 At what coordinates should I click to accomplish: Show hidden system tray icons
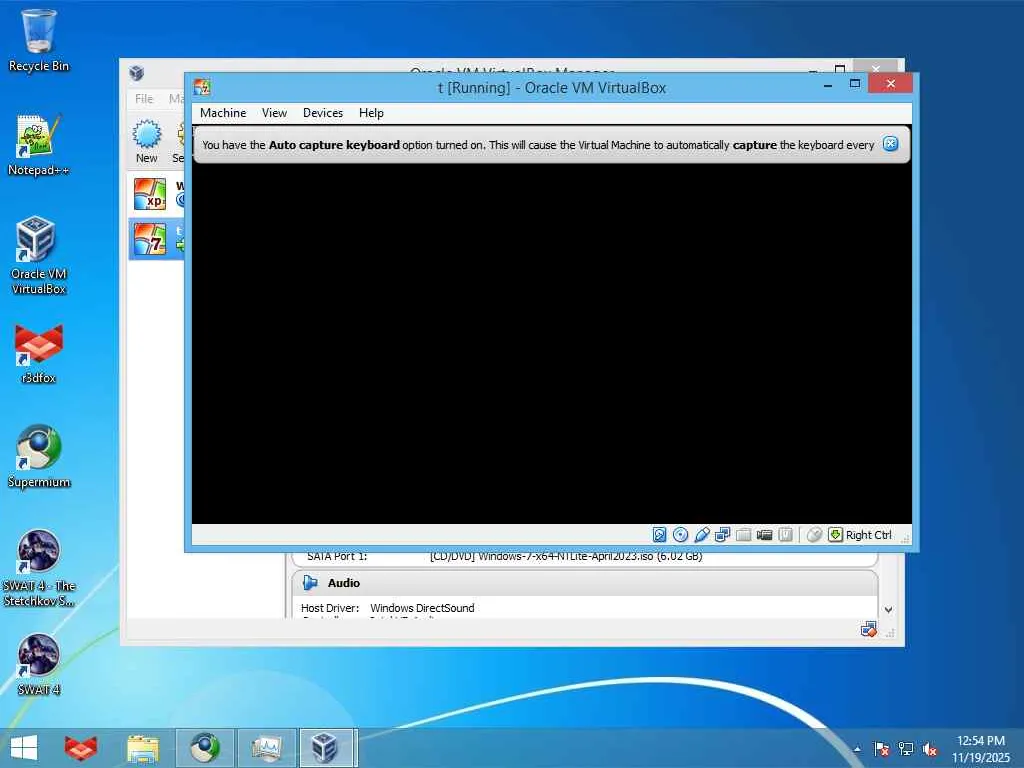point(857,749)
